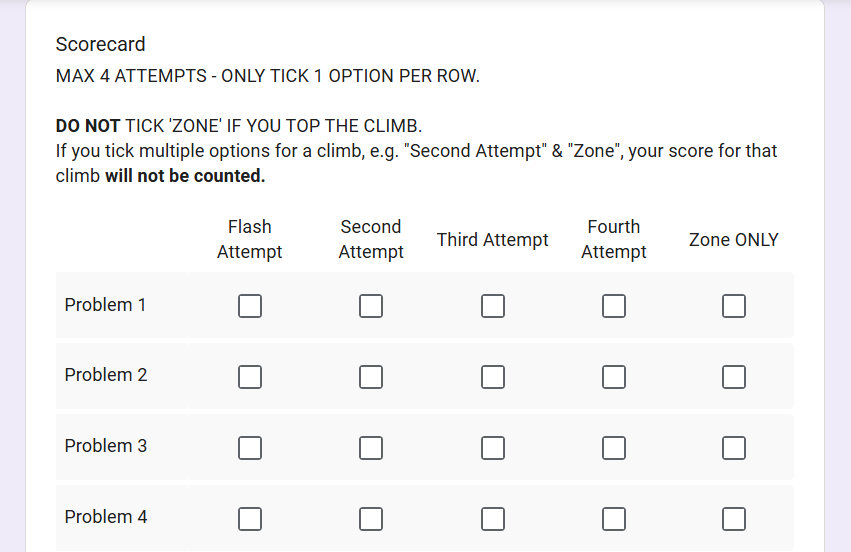Screen dimensions: 851x552
Task: Check Zone ONLY for Problem 2
Action: [734, 377]
